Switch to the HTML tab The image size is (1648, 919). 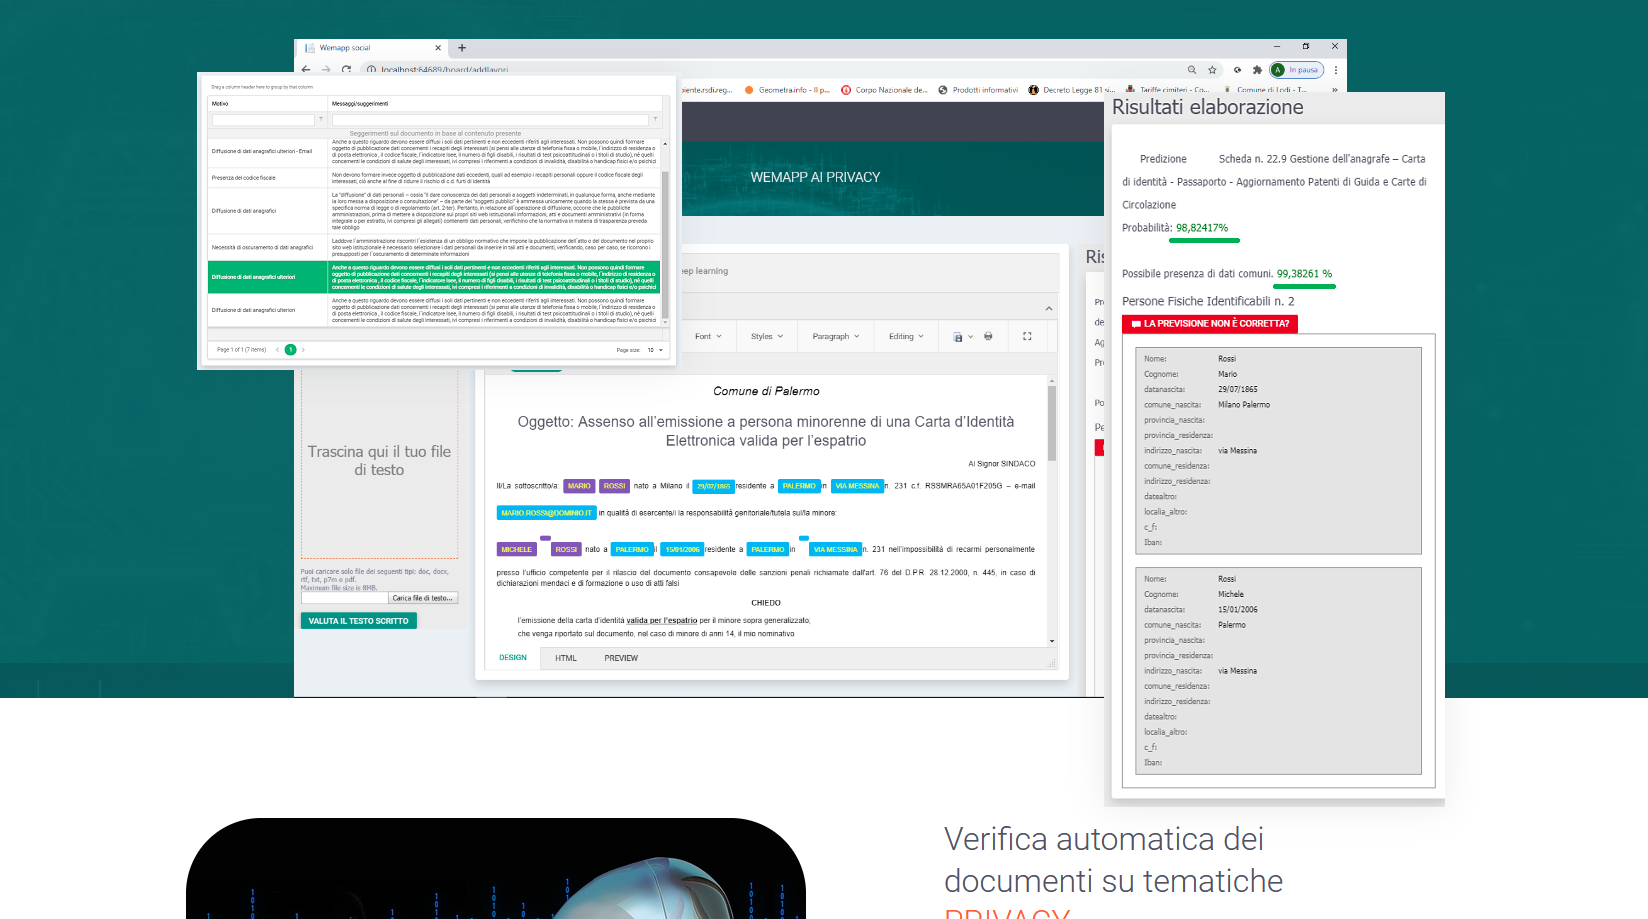click(x=566, y=658)
